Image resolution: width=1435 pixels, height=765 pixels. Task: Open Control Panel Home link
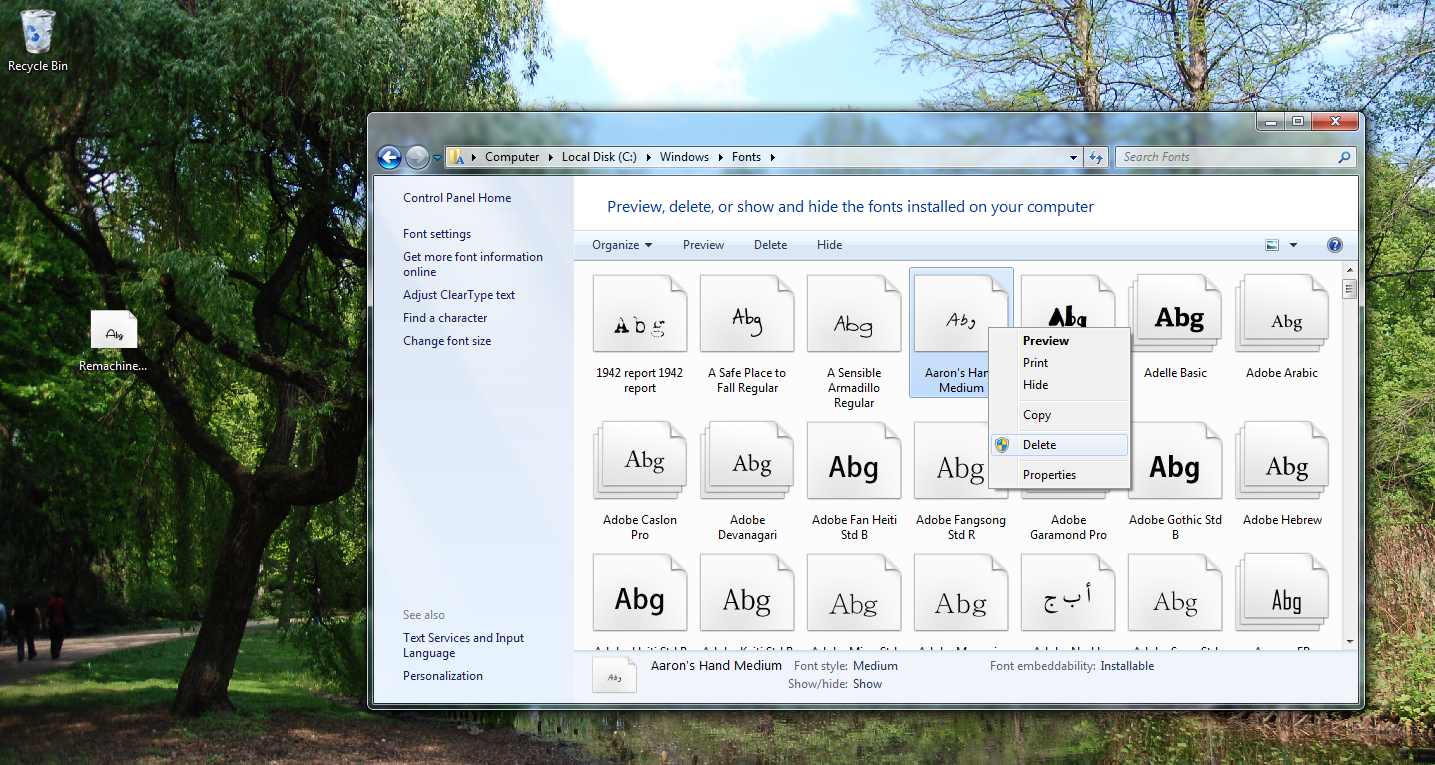pos(457,198)
